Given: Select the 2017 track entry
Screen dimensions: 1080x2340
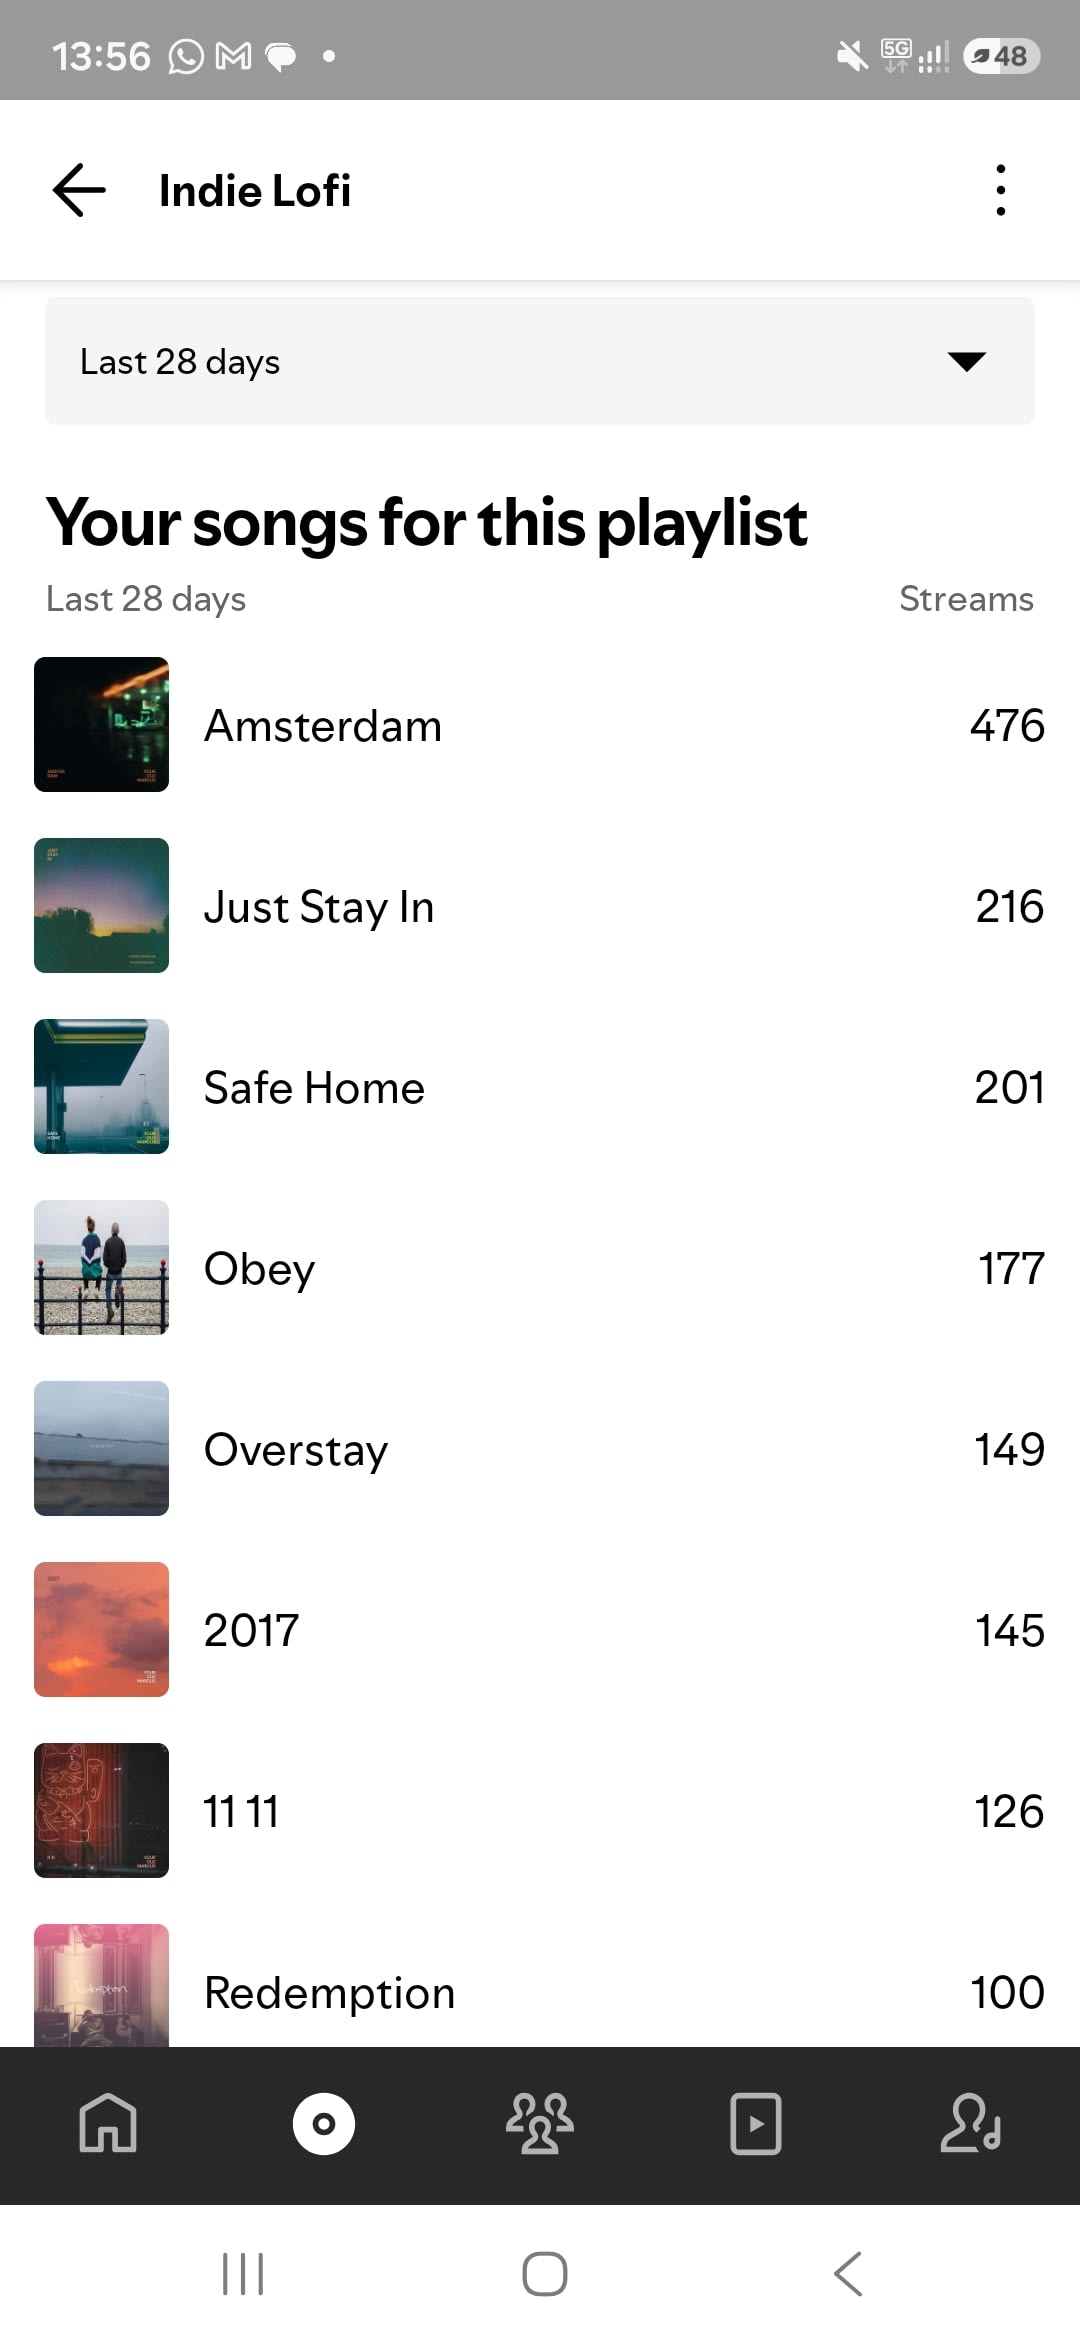Looking at the screenshot, I should point(540,1630).
